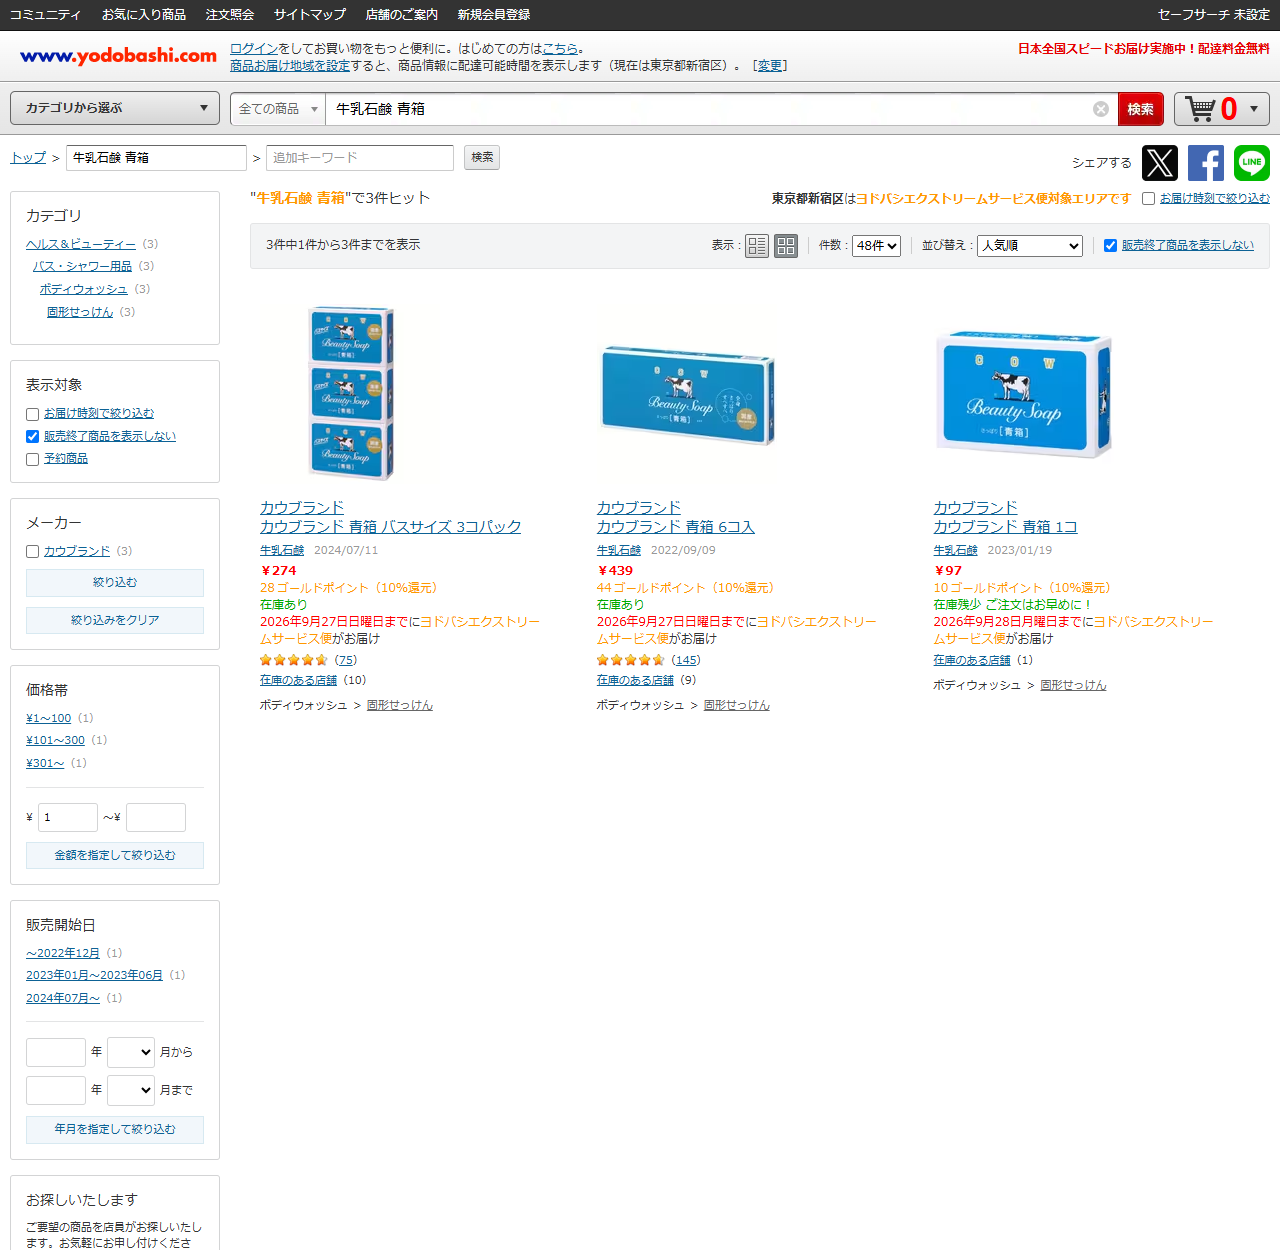Share results on X (Twitter) icon
Screen dimensions: 1280x1250
(x=1160, y=163)
